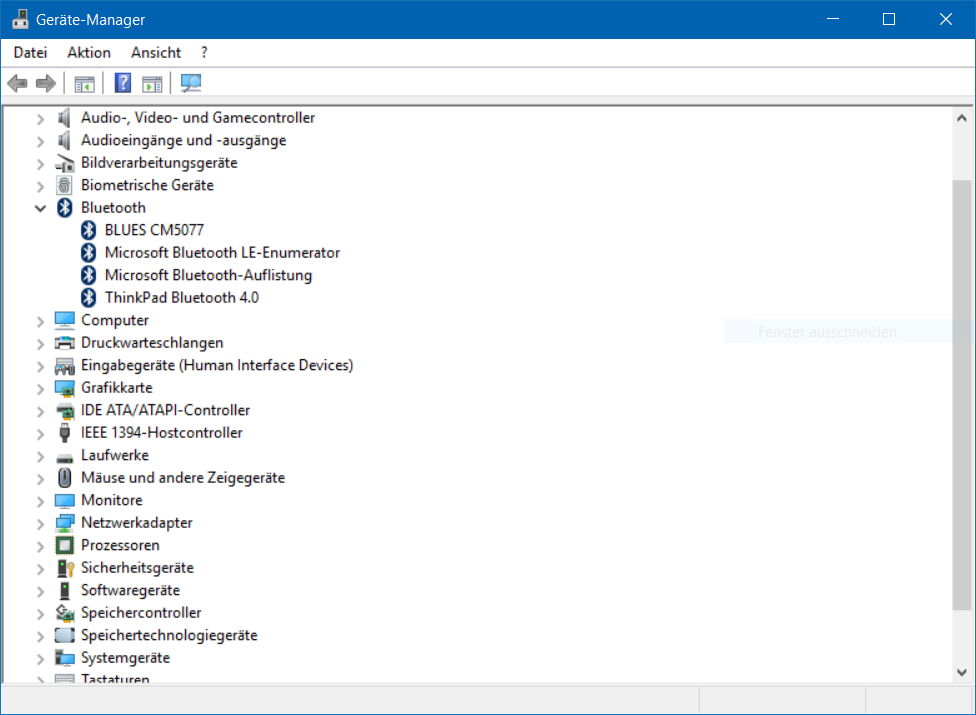Open the Ansicht menu
The image size is (976, 715).
point(156,53)
